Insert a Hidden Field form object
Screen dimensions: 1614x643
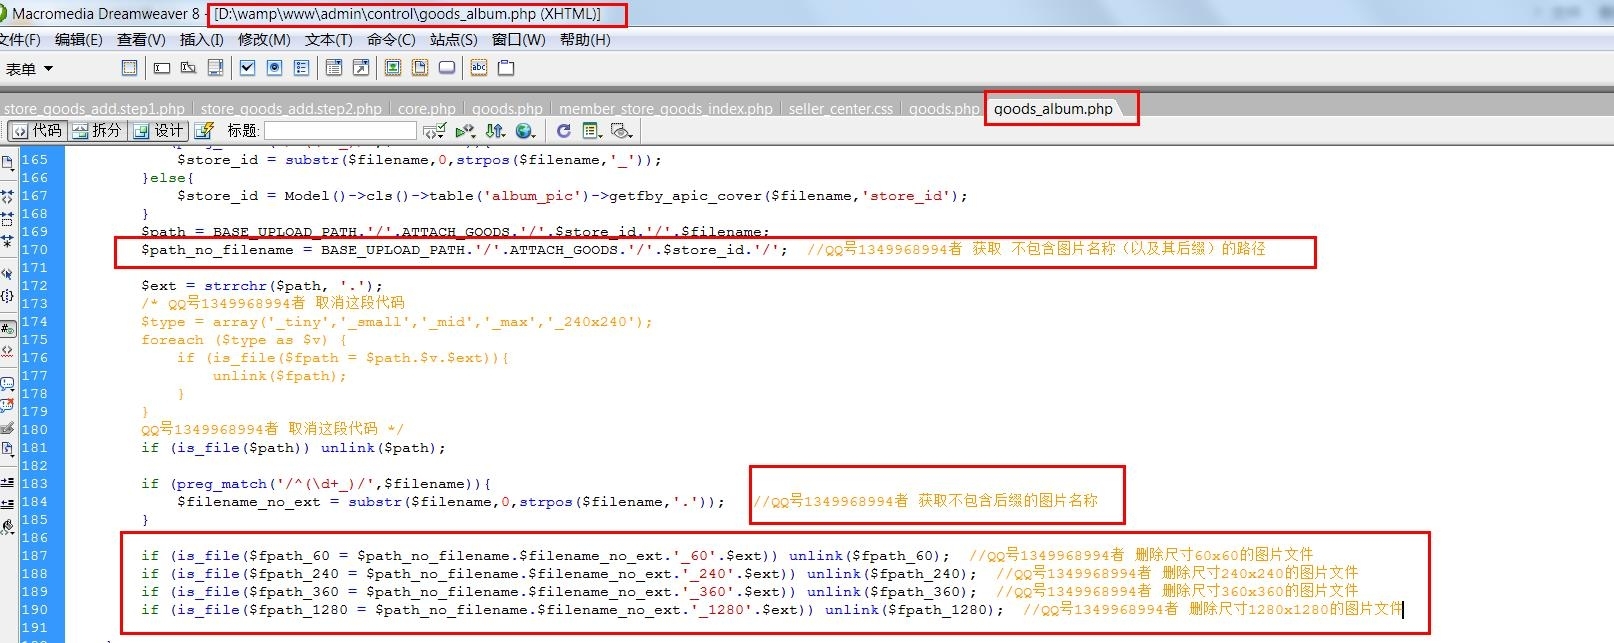(188, 68)
